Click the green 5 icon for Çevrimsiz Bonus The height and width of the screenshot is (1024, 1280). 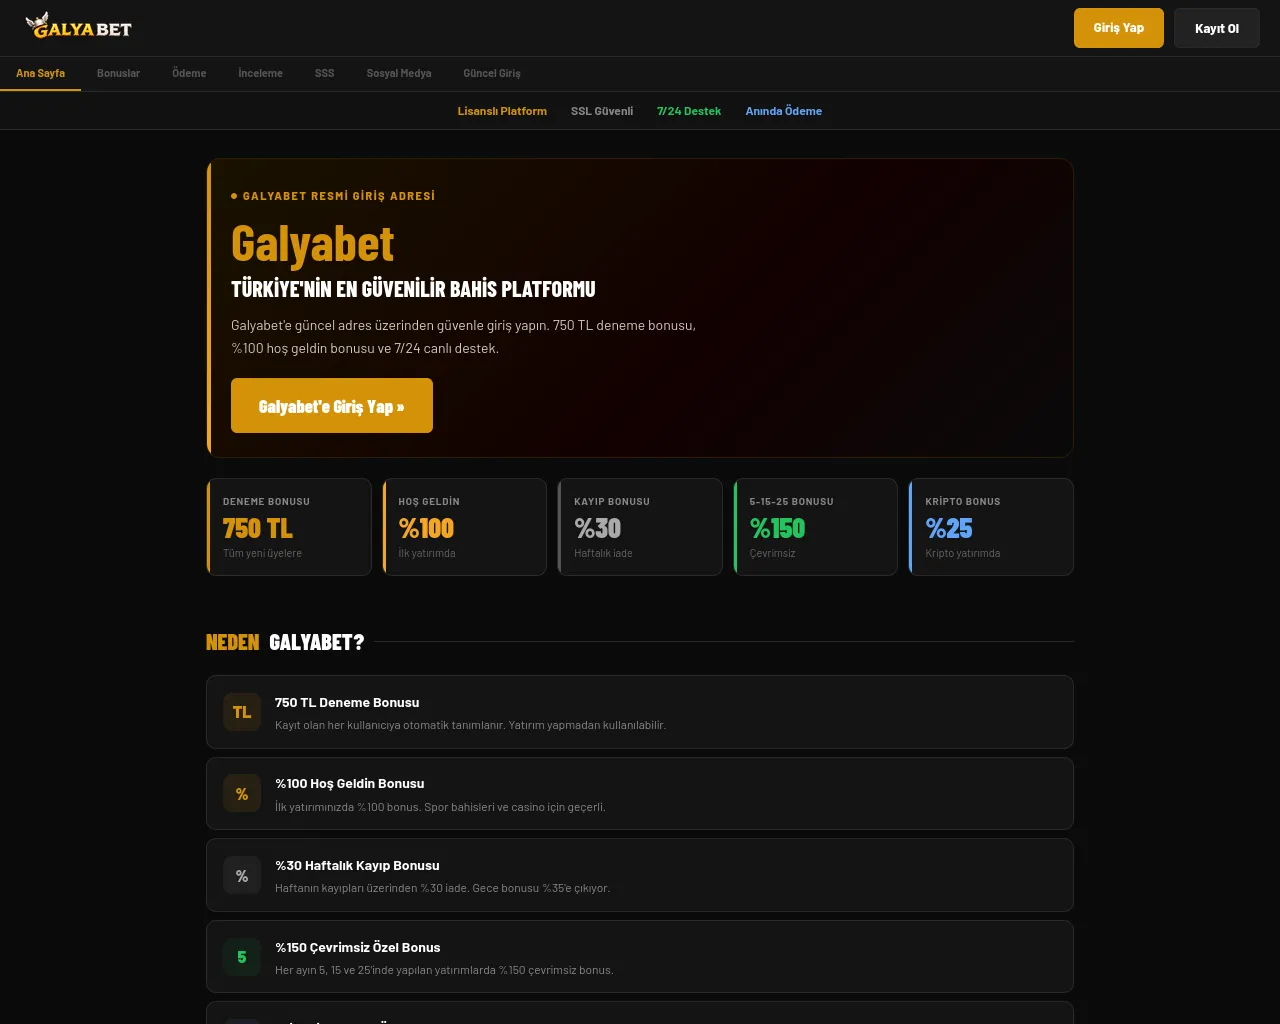pos(242,957)
